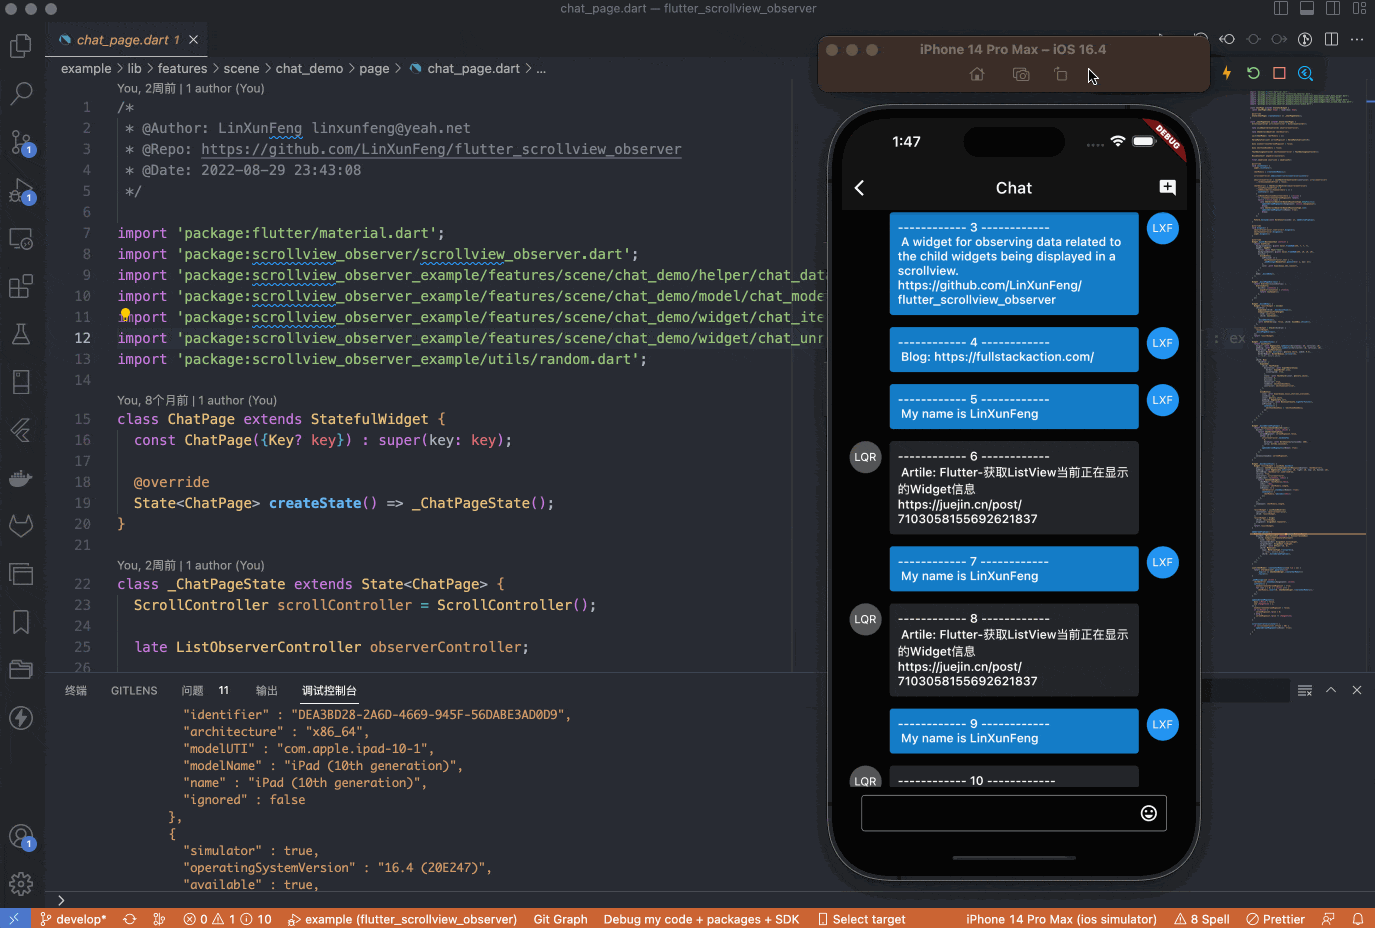1375x928 pixels.
Task: Restart the debug session
Action: [x=1253, y=73]
